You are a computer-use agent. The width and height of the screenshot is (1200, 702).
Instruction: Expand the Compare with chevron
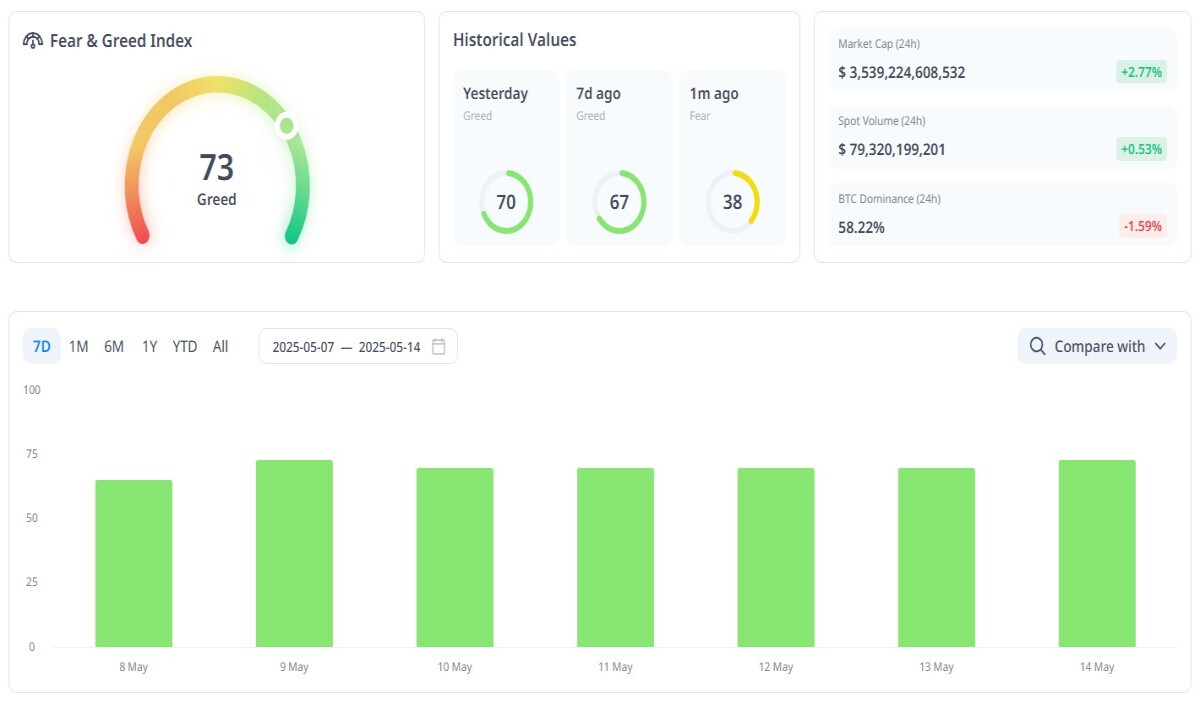[x=1160, y=346]
